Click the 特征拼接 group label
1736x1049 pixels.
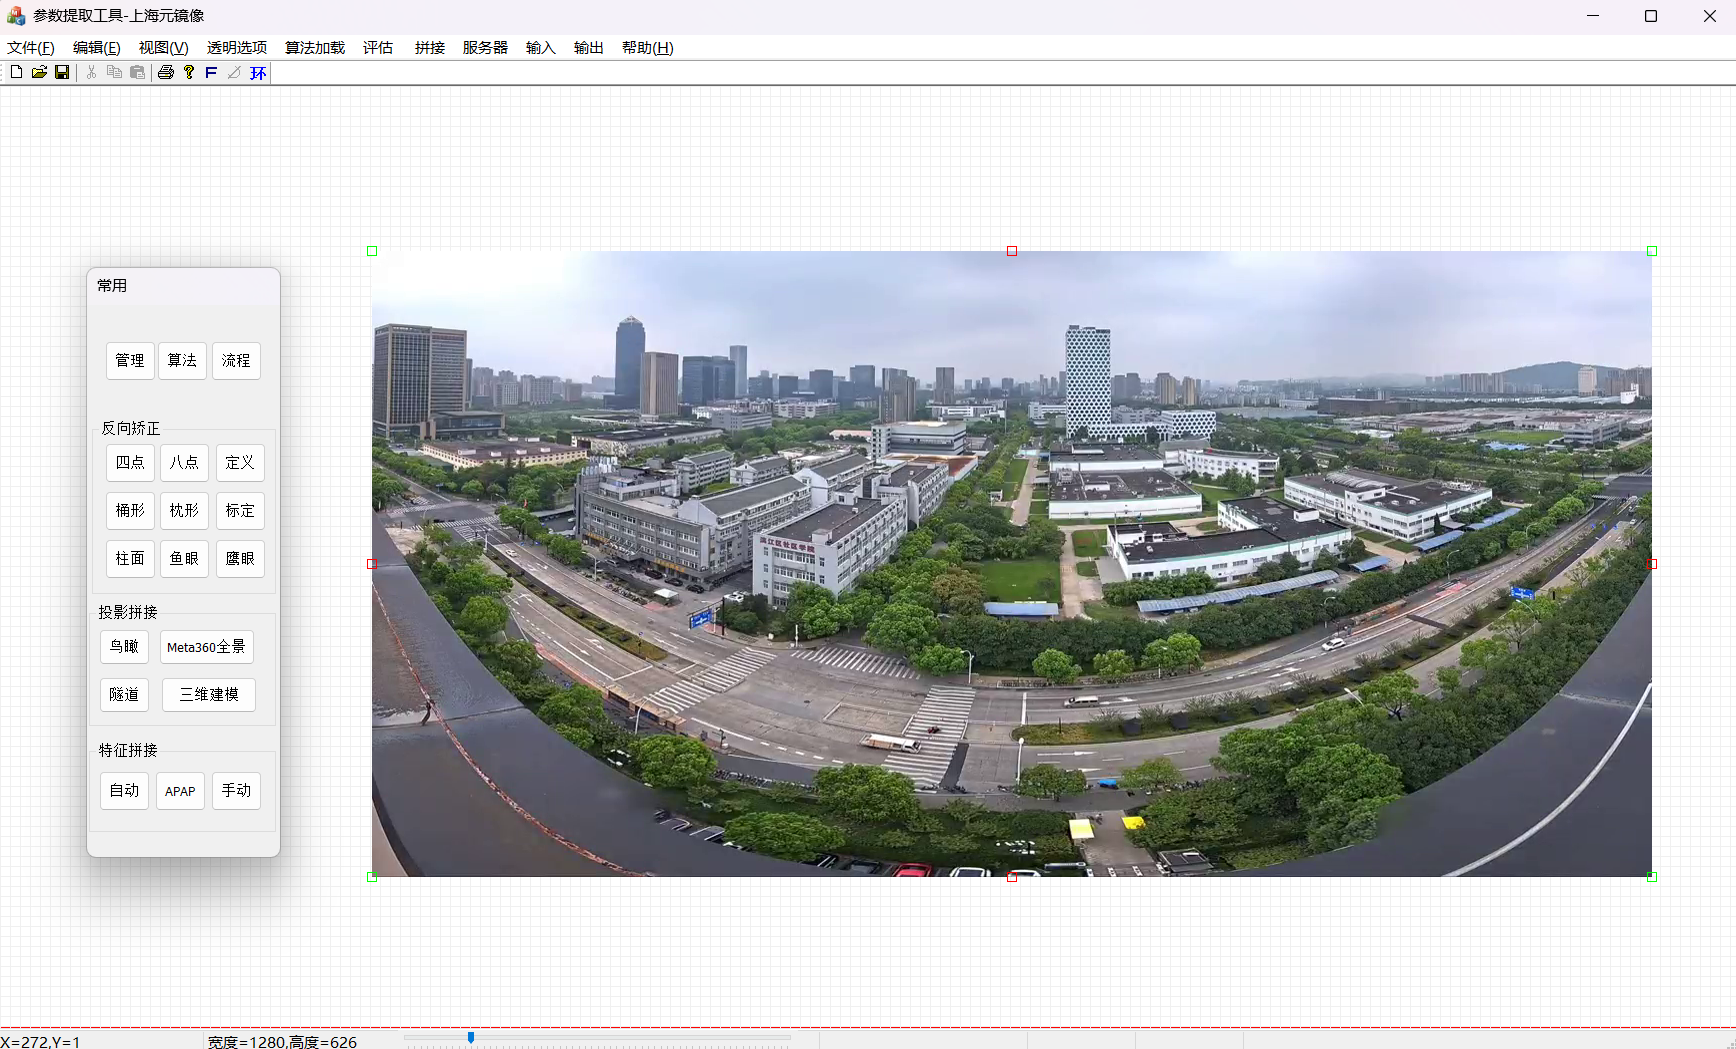coord(128,750)
